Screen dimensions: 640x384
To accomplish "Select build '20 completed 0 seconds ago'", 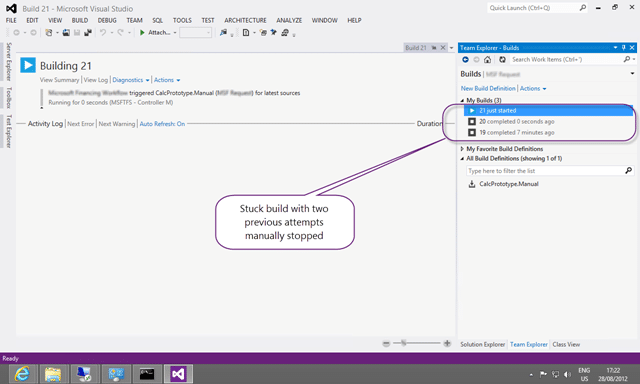I will point(548,122).
